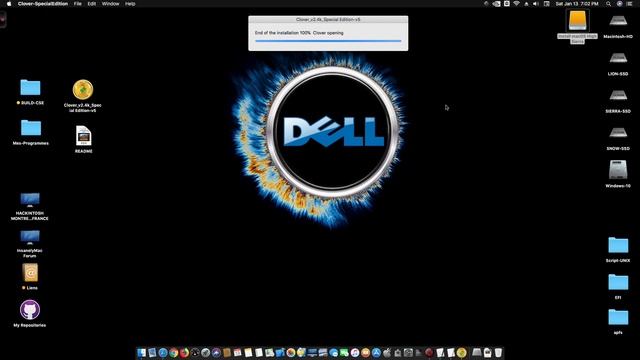This screenshot has width=640, height=360.
Task: Click the installation progress bar
Action: pyautogui.click(x=328, y=41)
